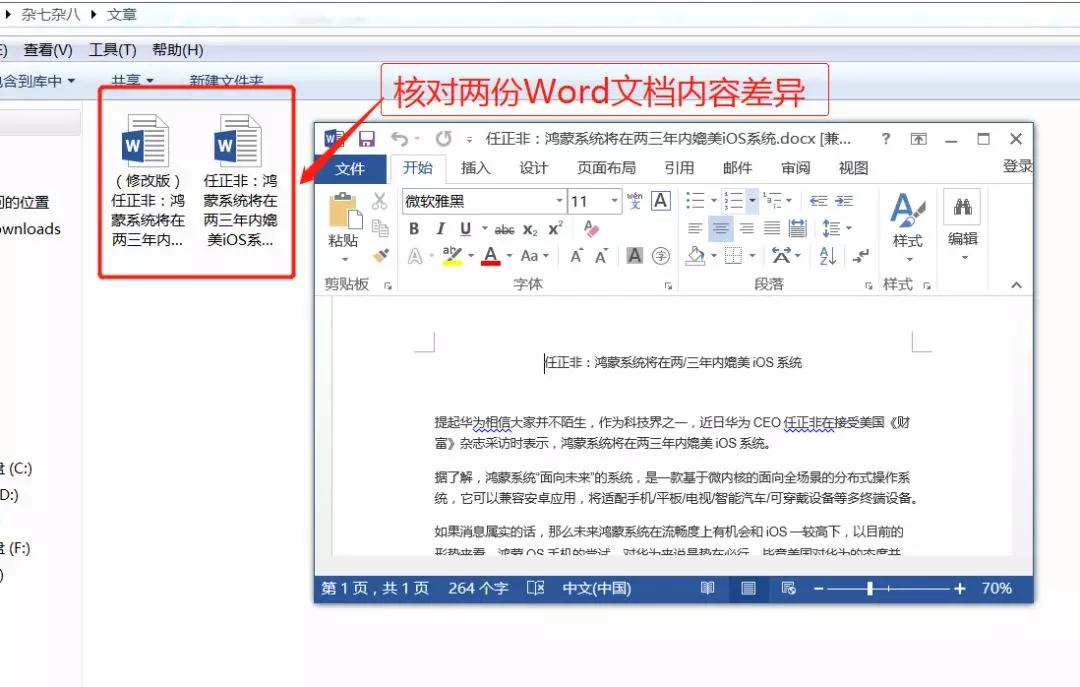Apply red font color
1080x687 pixels.
coord(489,256)
